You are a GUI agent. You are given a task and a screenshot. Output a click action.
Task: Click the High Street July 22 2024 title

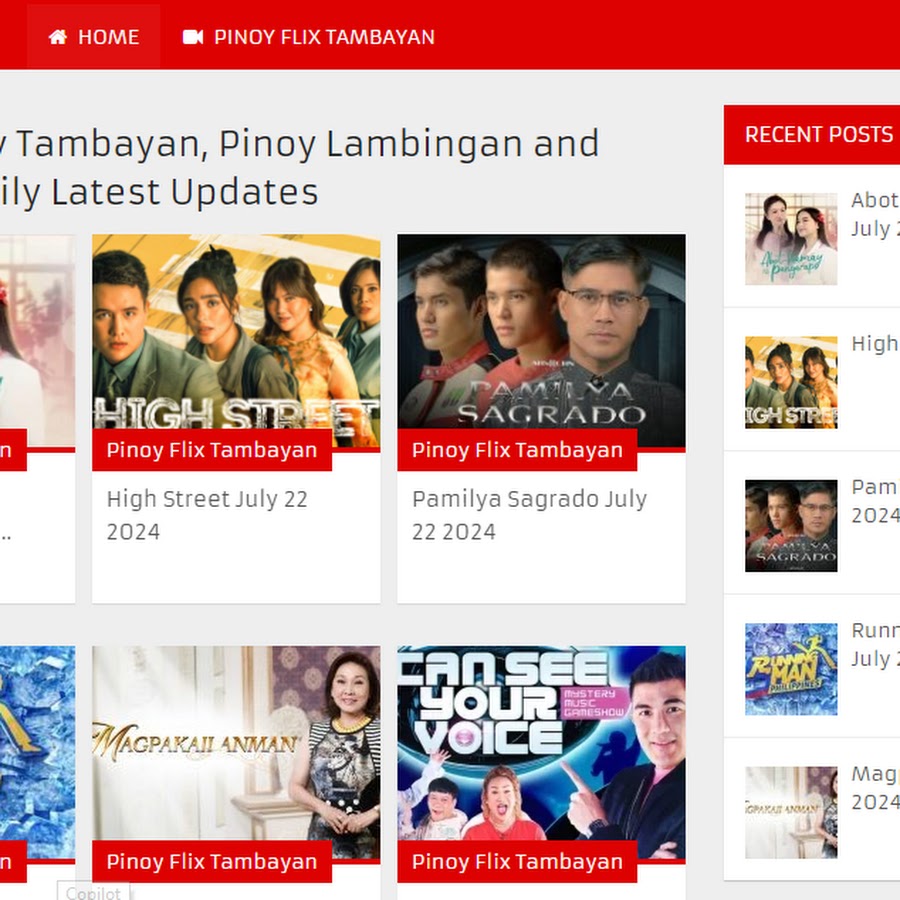pyautogui.click(x=207, y=515)
